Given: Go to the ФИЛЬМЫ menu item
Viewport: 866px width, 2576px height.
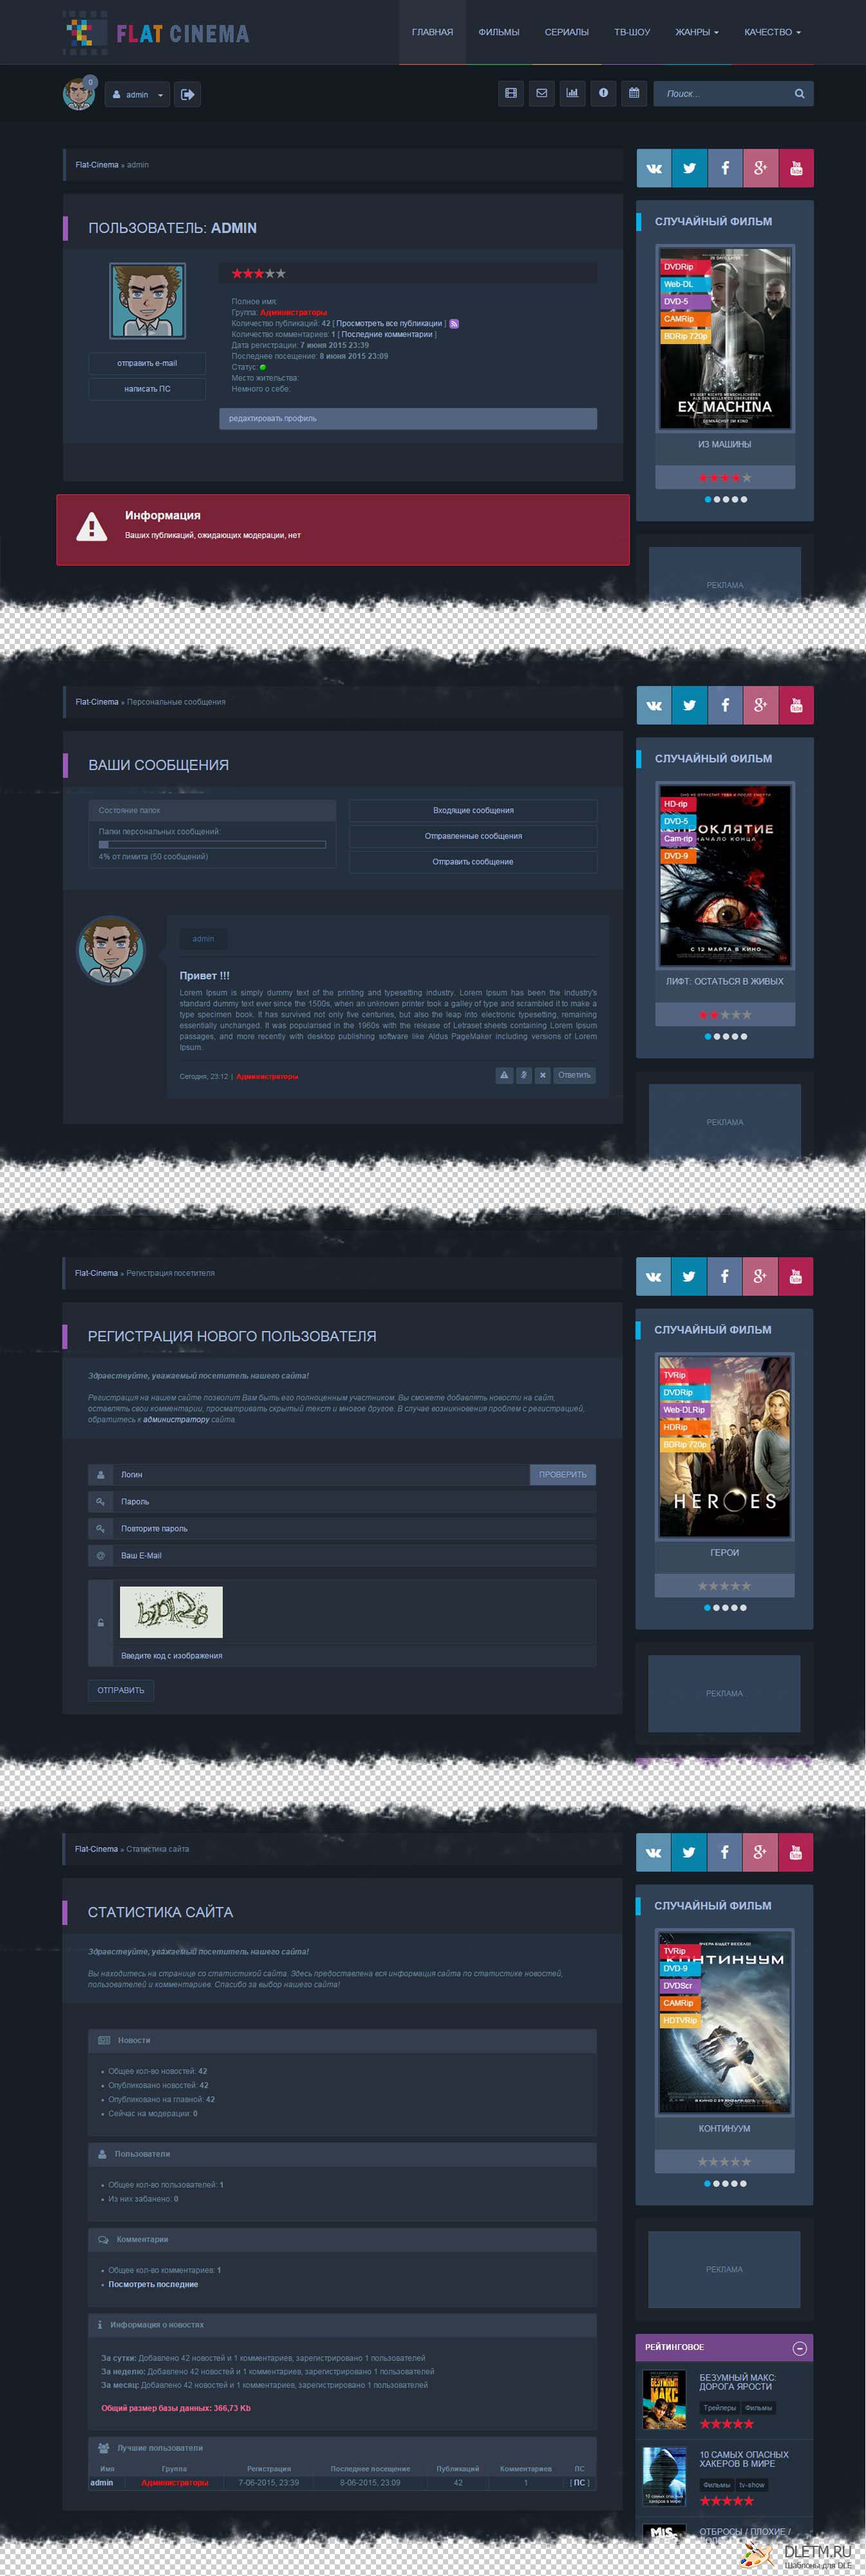Looking at the screenshot, I should pos(498,32).
